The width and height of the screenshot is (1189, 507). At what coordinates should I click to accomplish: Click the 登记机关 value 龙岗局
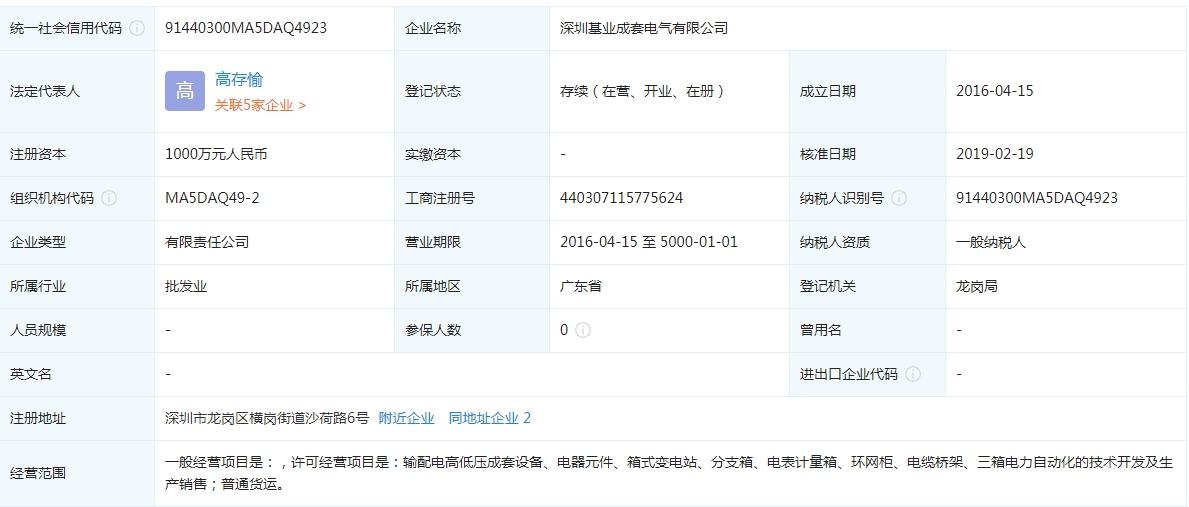[x=977, y=286]
